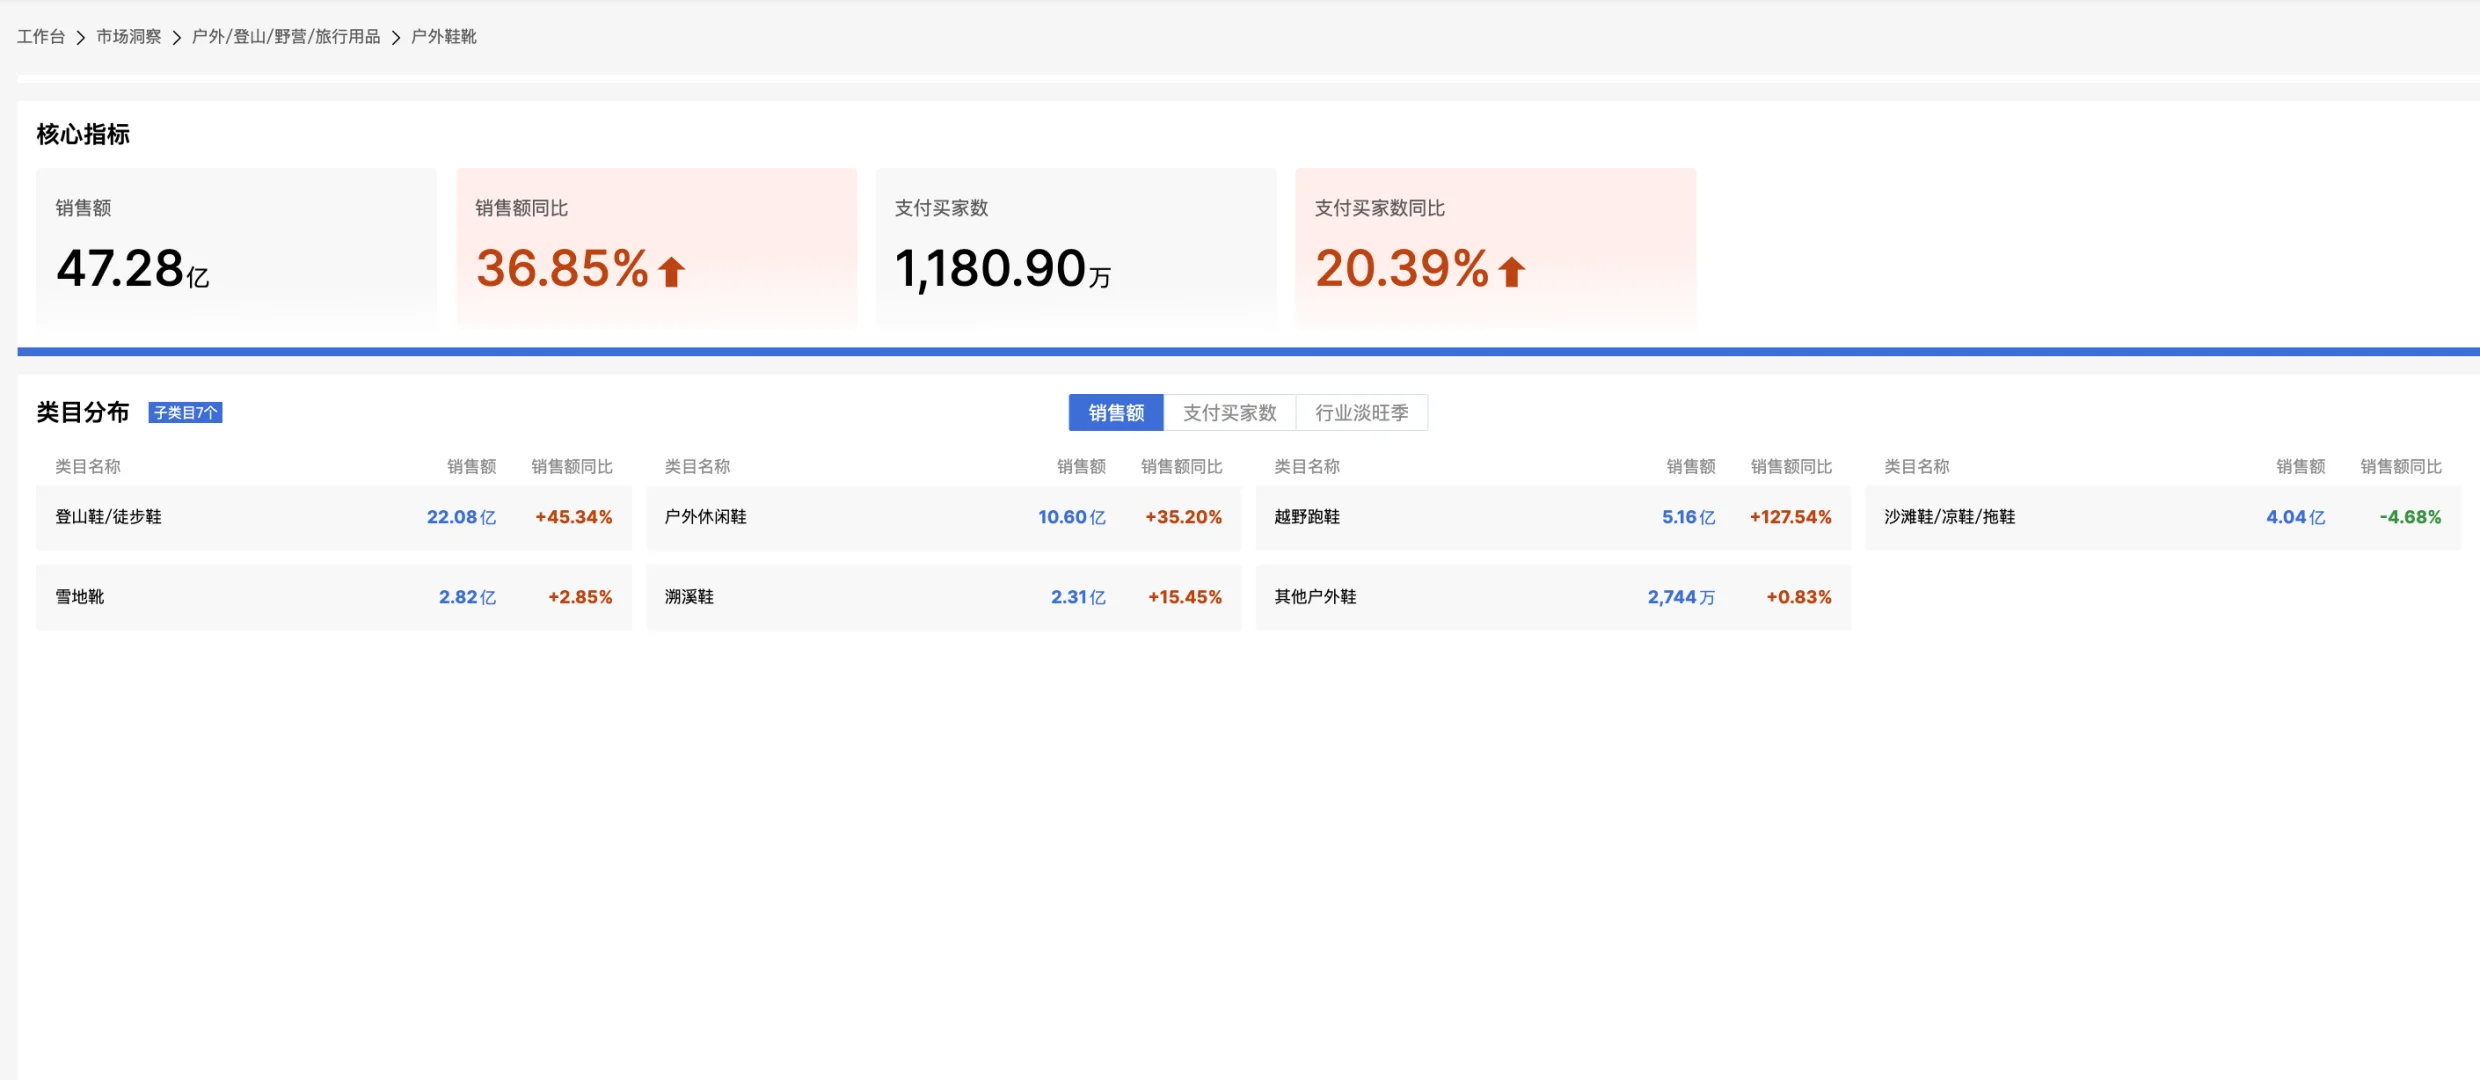Click the breadcrumb chevron before 户外鞋靴
The height and width of the screenshot is (1080, 2480).
pyautogui.click(x=396, y=38)
